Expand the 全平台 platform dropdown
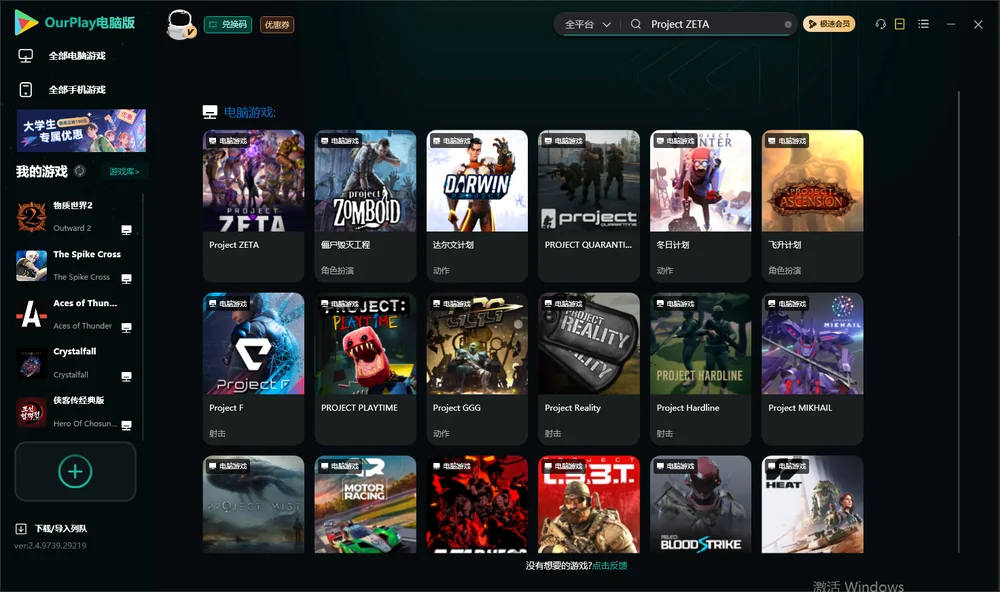The image size is (1000, 592). click(x=587, y=24)
